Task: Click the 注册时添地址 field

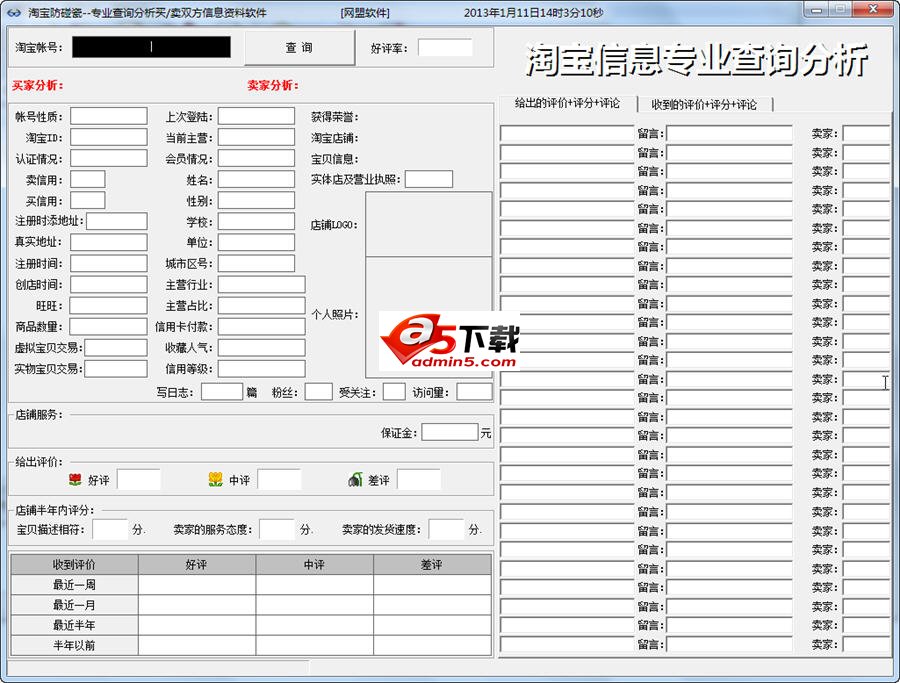Action: tap(117, 221)
